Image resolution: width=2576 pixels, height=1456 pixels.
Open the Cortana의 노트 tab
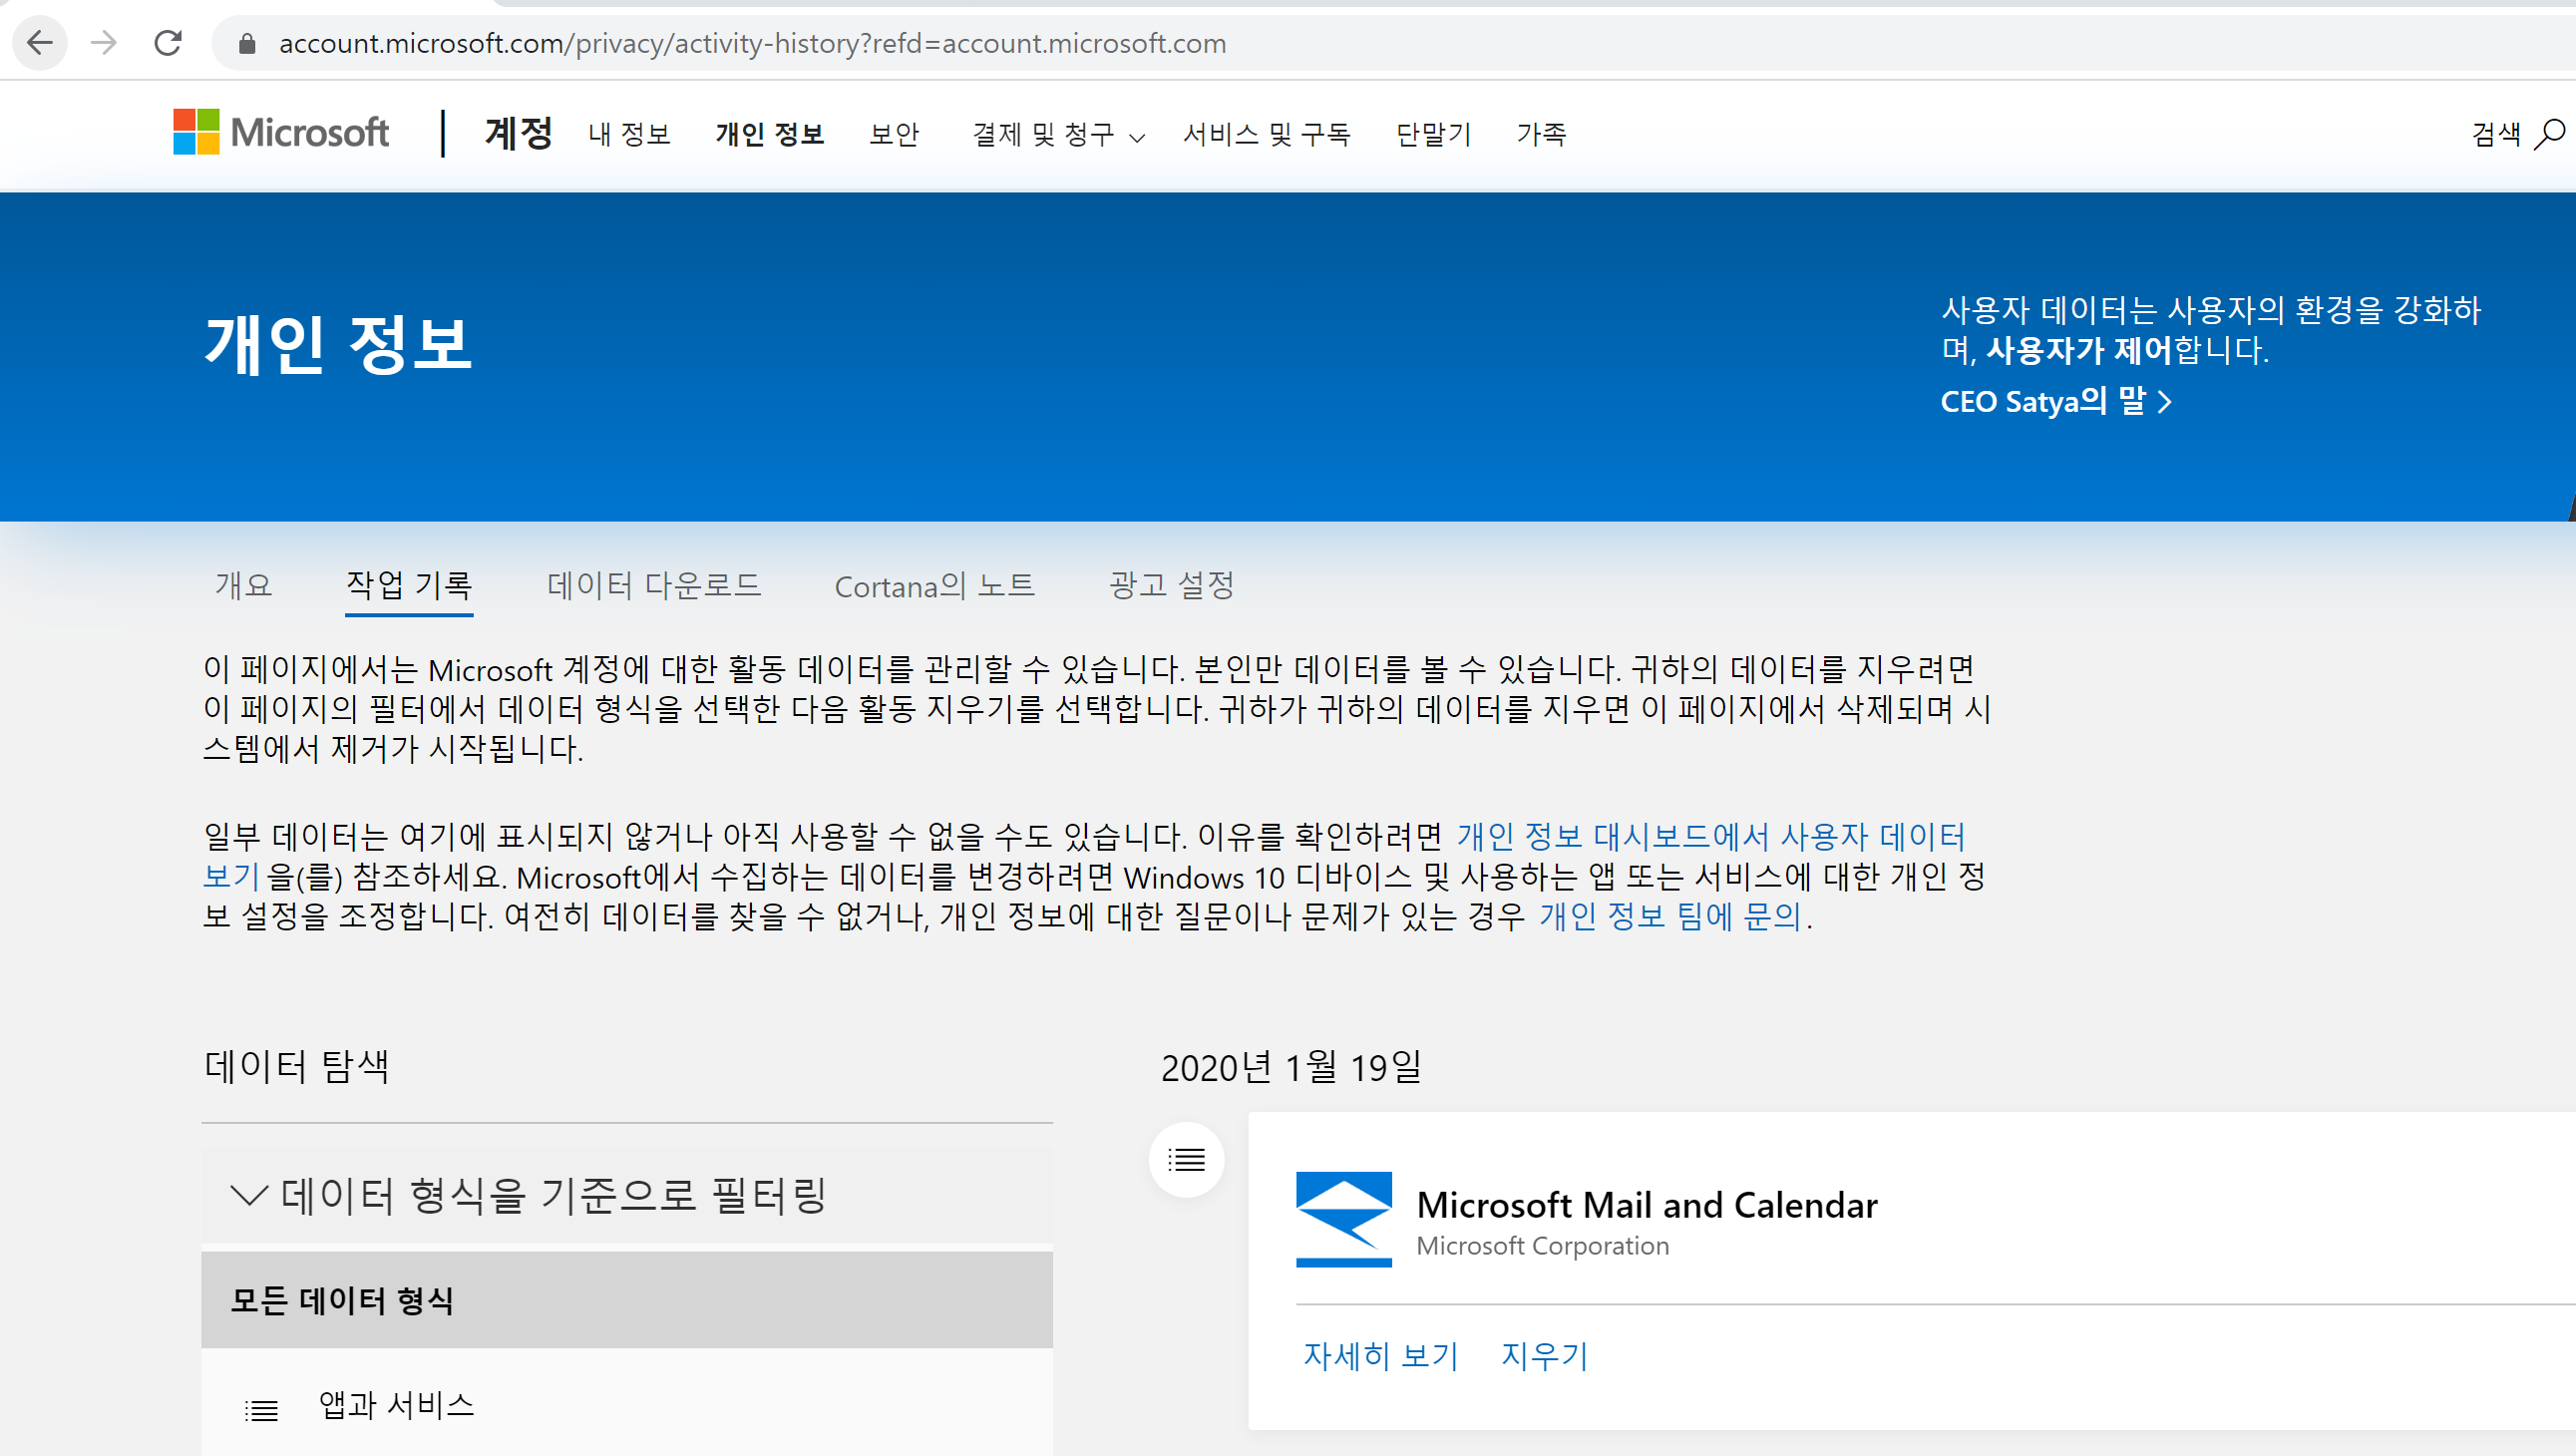pyautogui.click(x=934, y=586)
